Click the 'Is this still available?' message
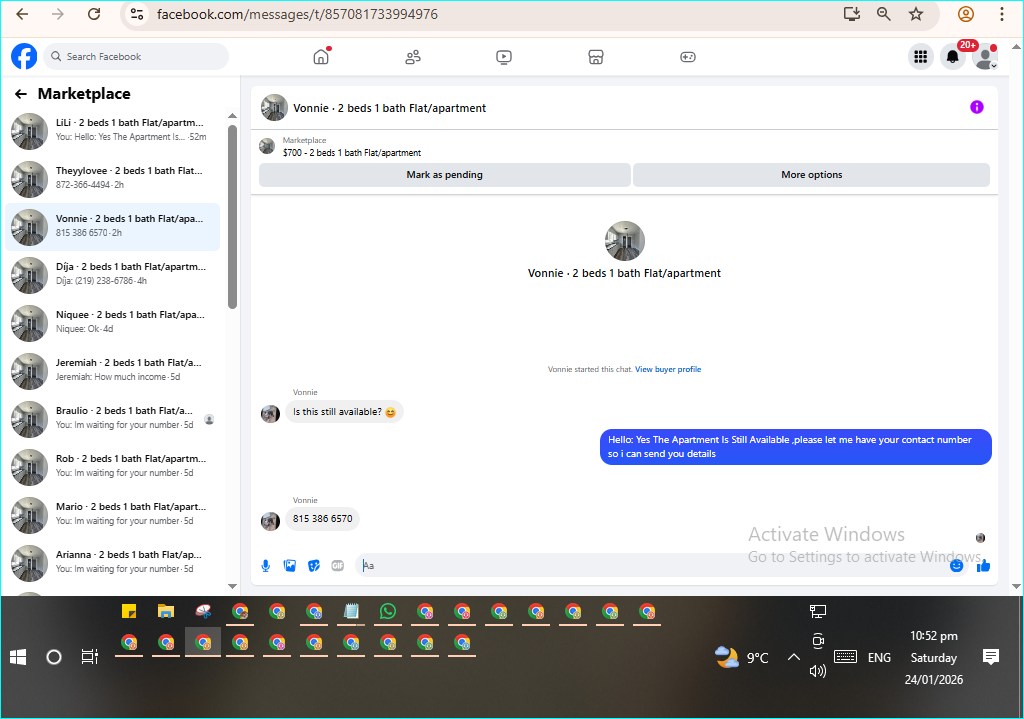This screenshot has width=1024, height=719. coord(344,412)
